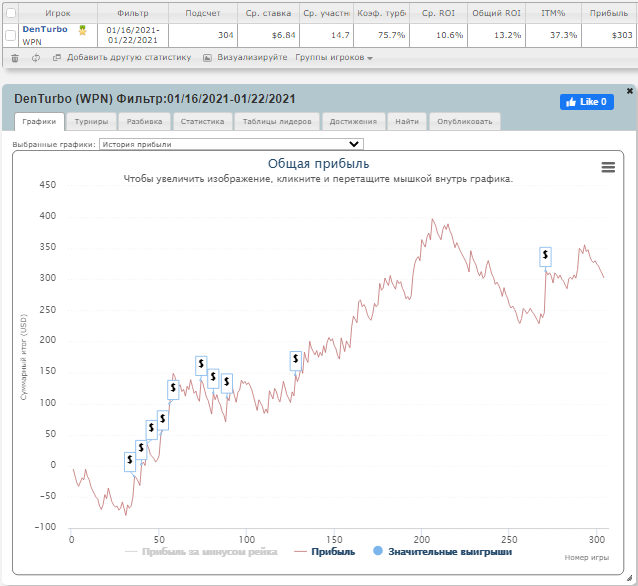The height and width of the screenshot is (586, 638).
Task: Open the Достижения tab
Action: pyautogui.click(x=353, y=122)
